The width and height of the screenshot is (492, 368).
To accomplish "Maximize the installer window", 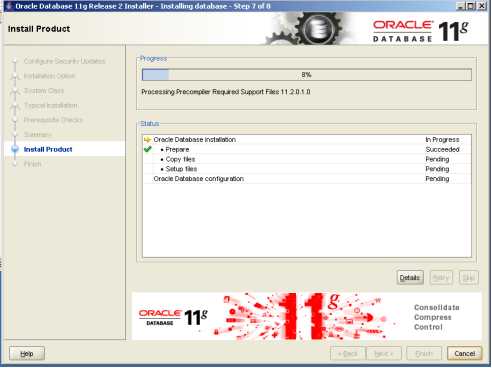I will click(471, 6).
